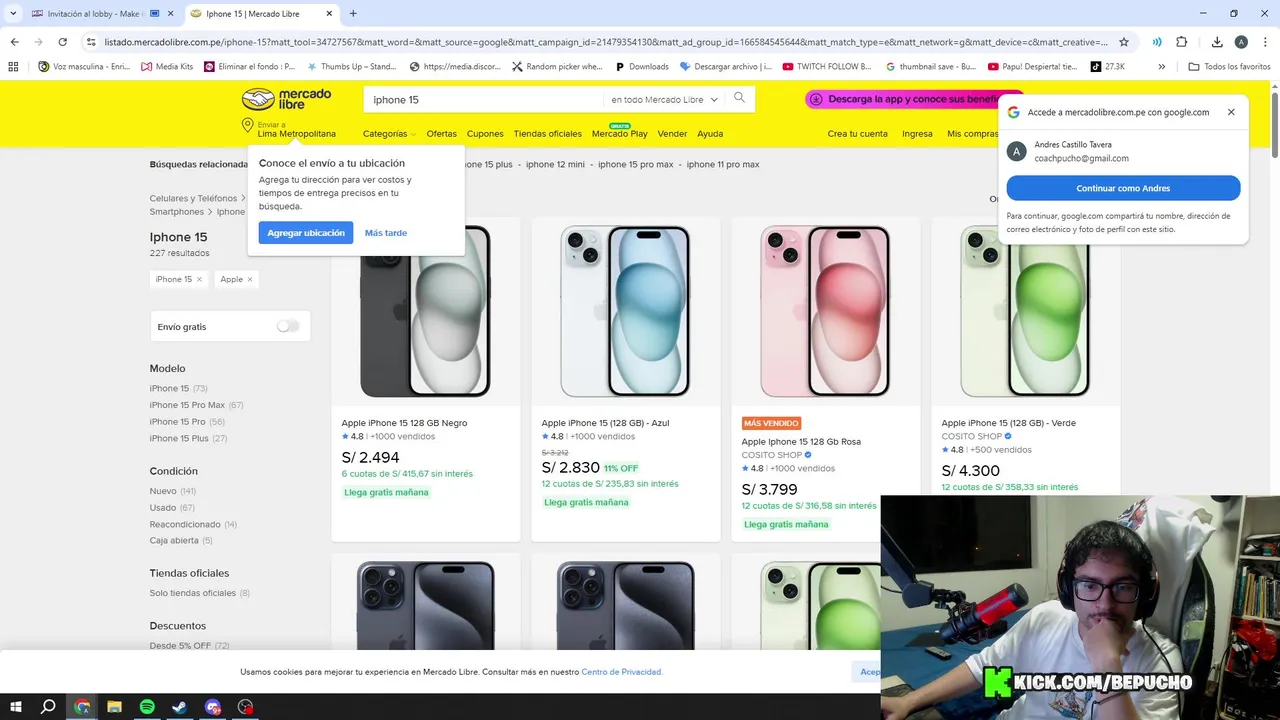Open the Cupones menu item

click(485, 133)
